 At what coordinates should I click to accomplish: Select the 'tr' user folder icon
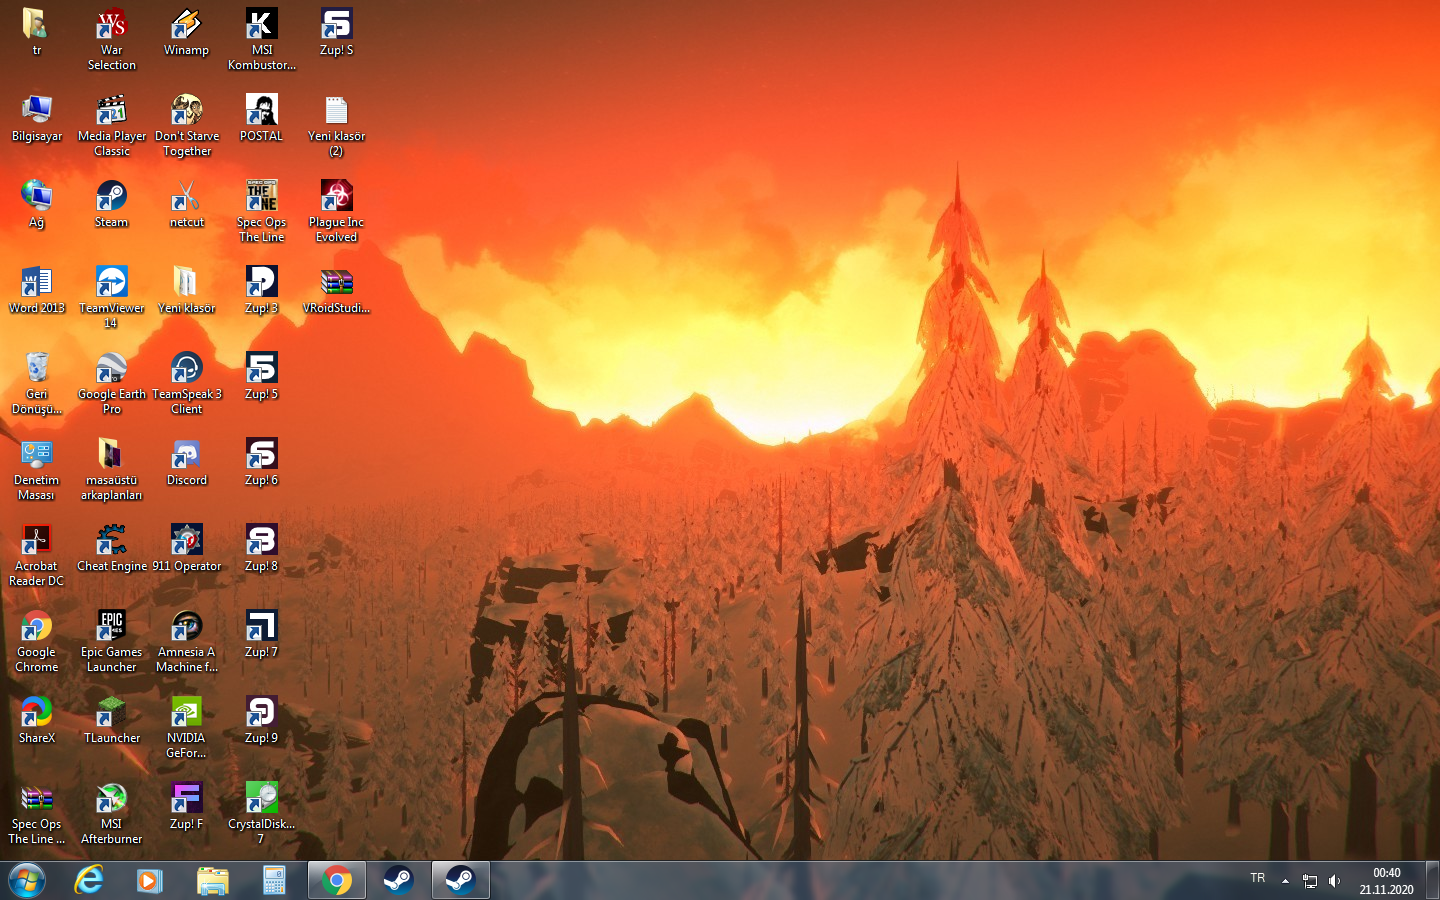(37, 32)
